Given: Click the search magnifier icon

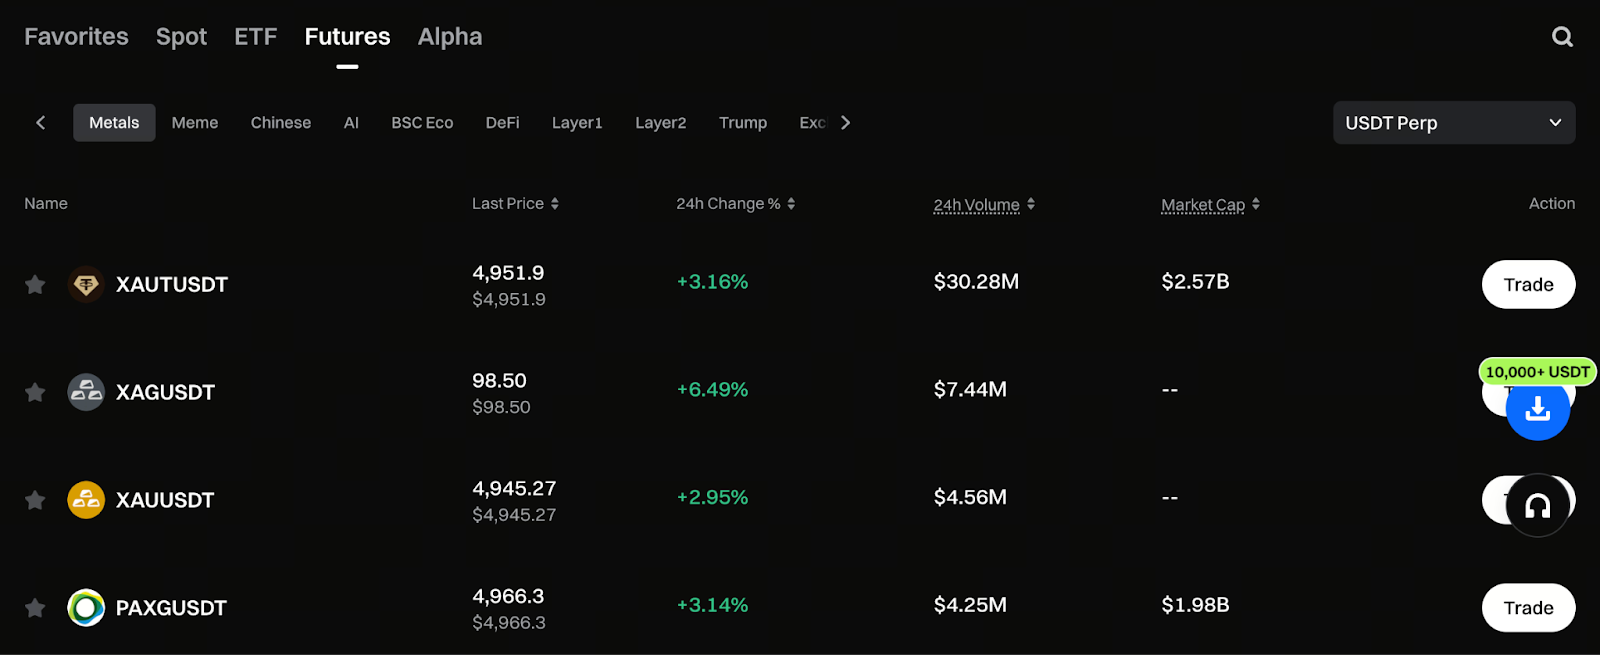Looking at the screenshot, I should (x=1562, y=37).
